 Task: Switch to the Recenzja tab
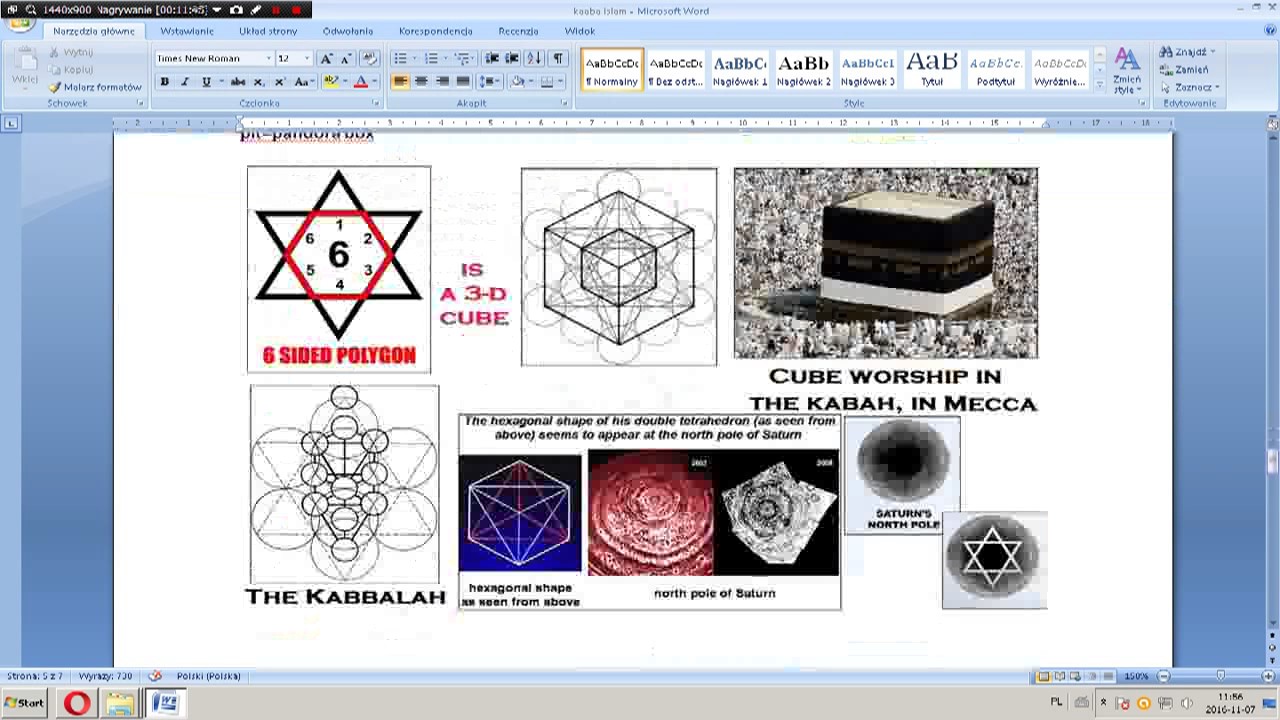tap(518, 31)
